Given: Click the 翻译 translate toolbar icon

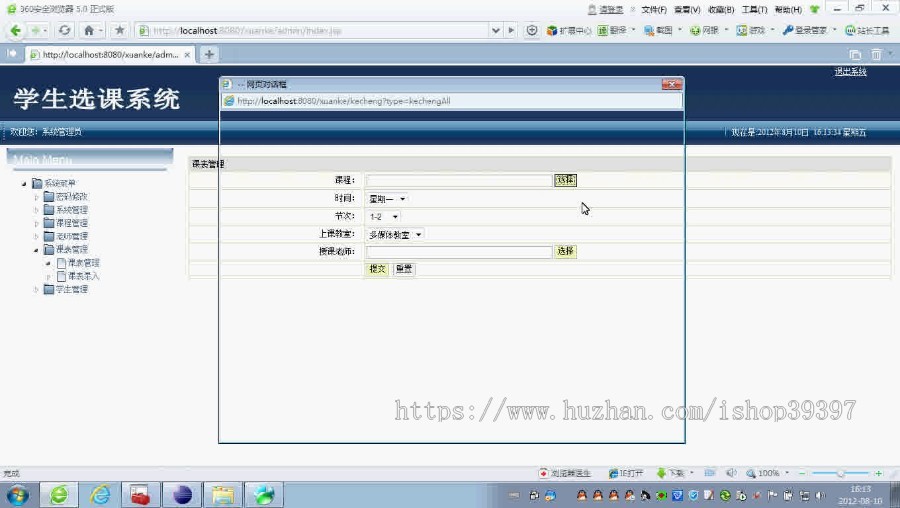Looking at the screenshot, I should 612,30.
